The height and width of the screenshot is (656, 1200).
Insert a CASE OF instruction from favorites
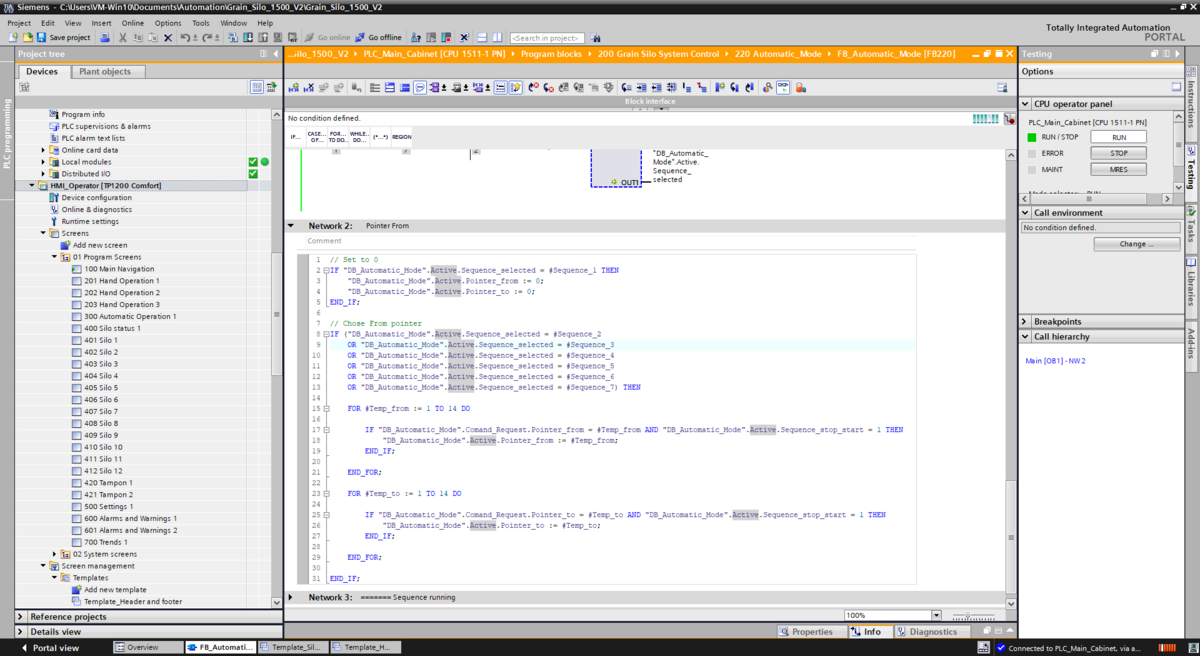[315, 137]
